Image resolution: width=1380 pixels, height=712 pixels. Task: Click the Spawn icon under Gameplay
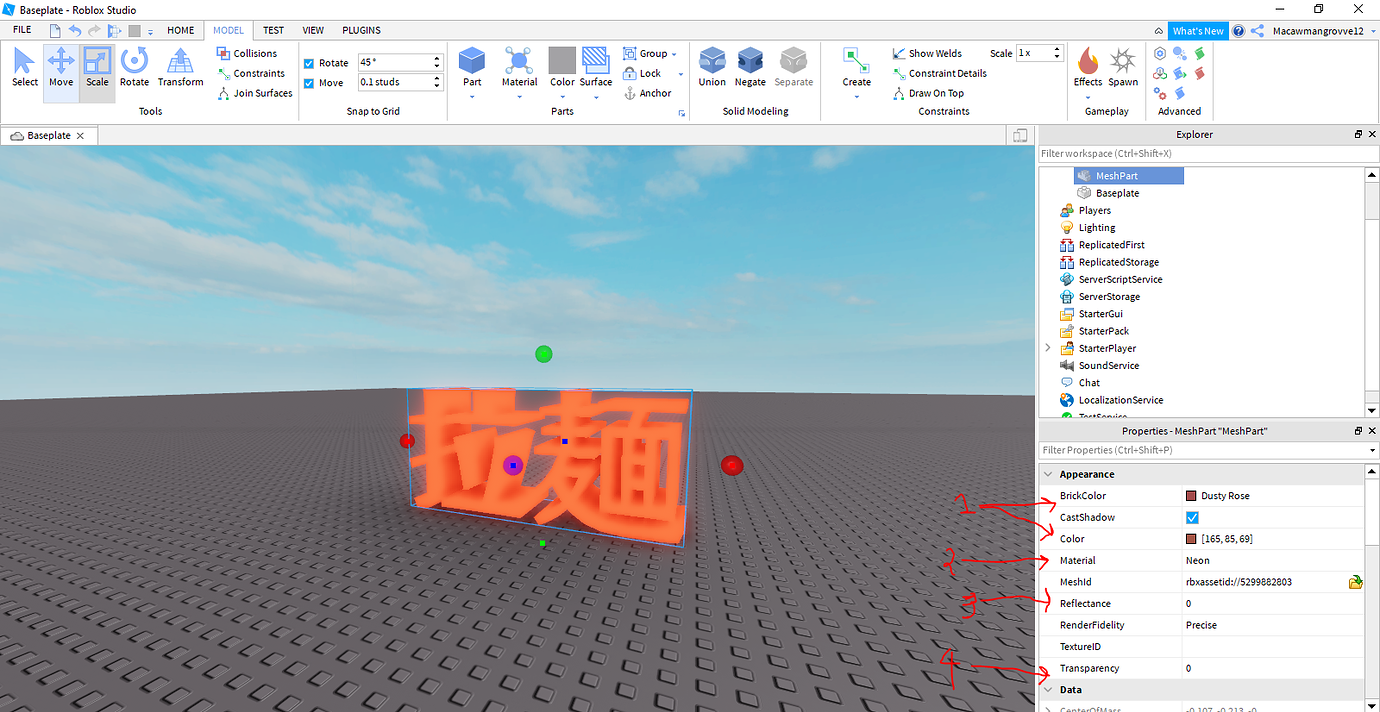pos(1123,68)
